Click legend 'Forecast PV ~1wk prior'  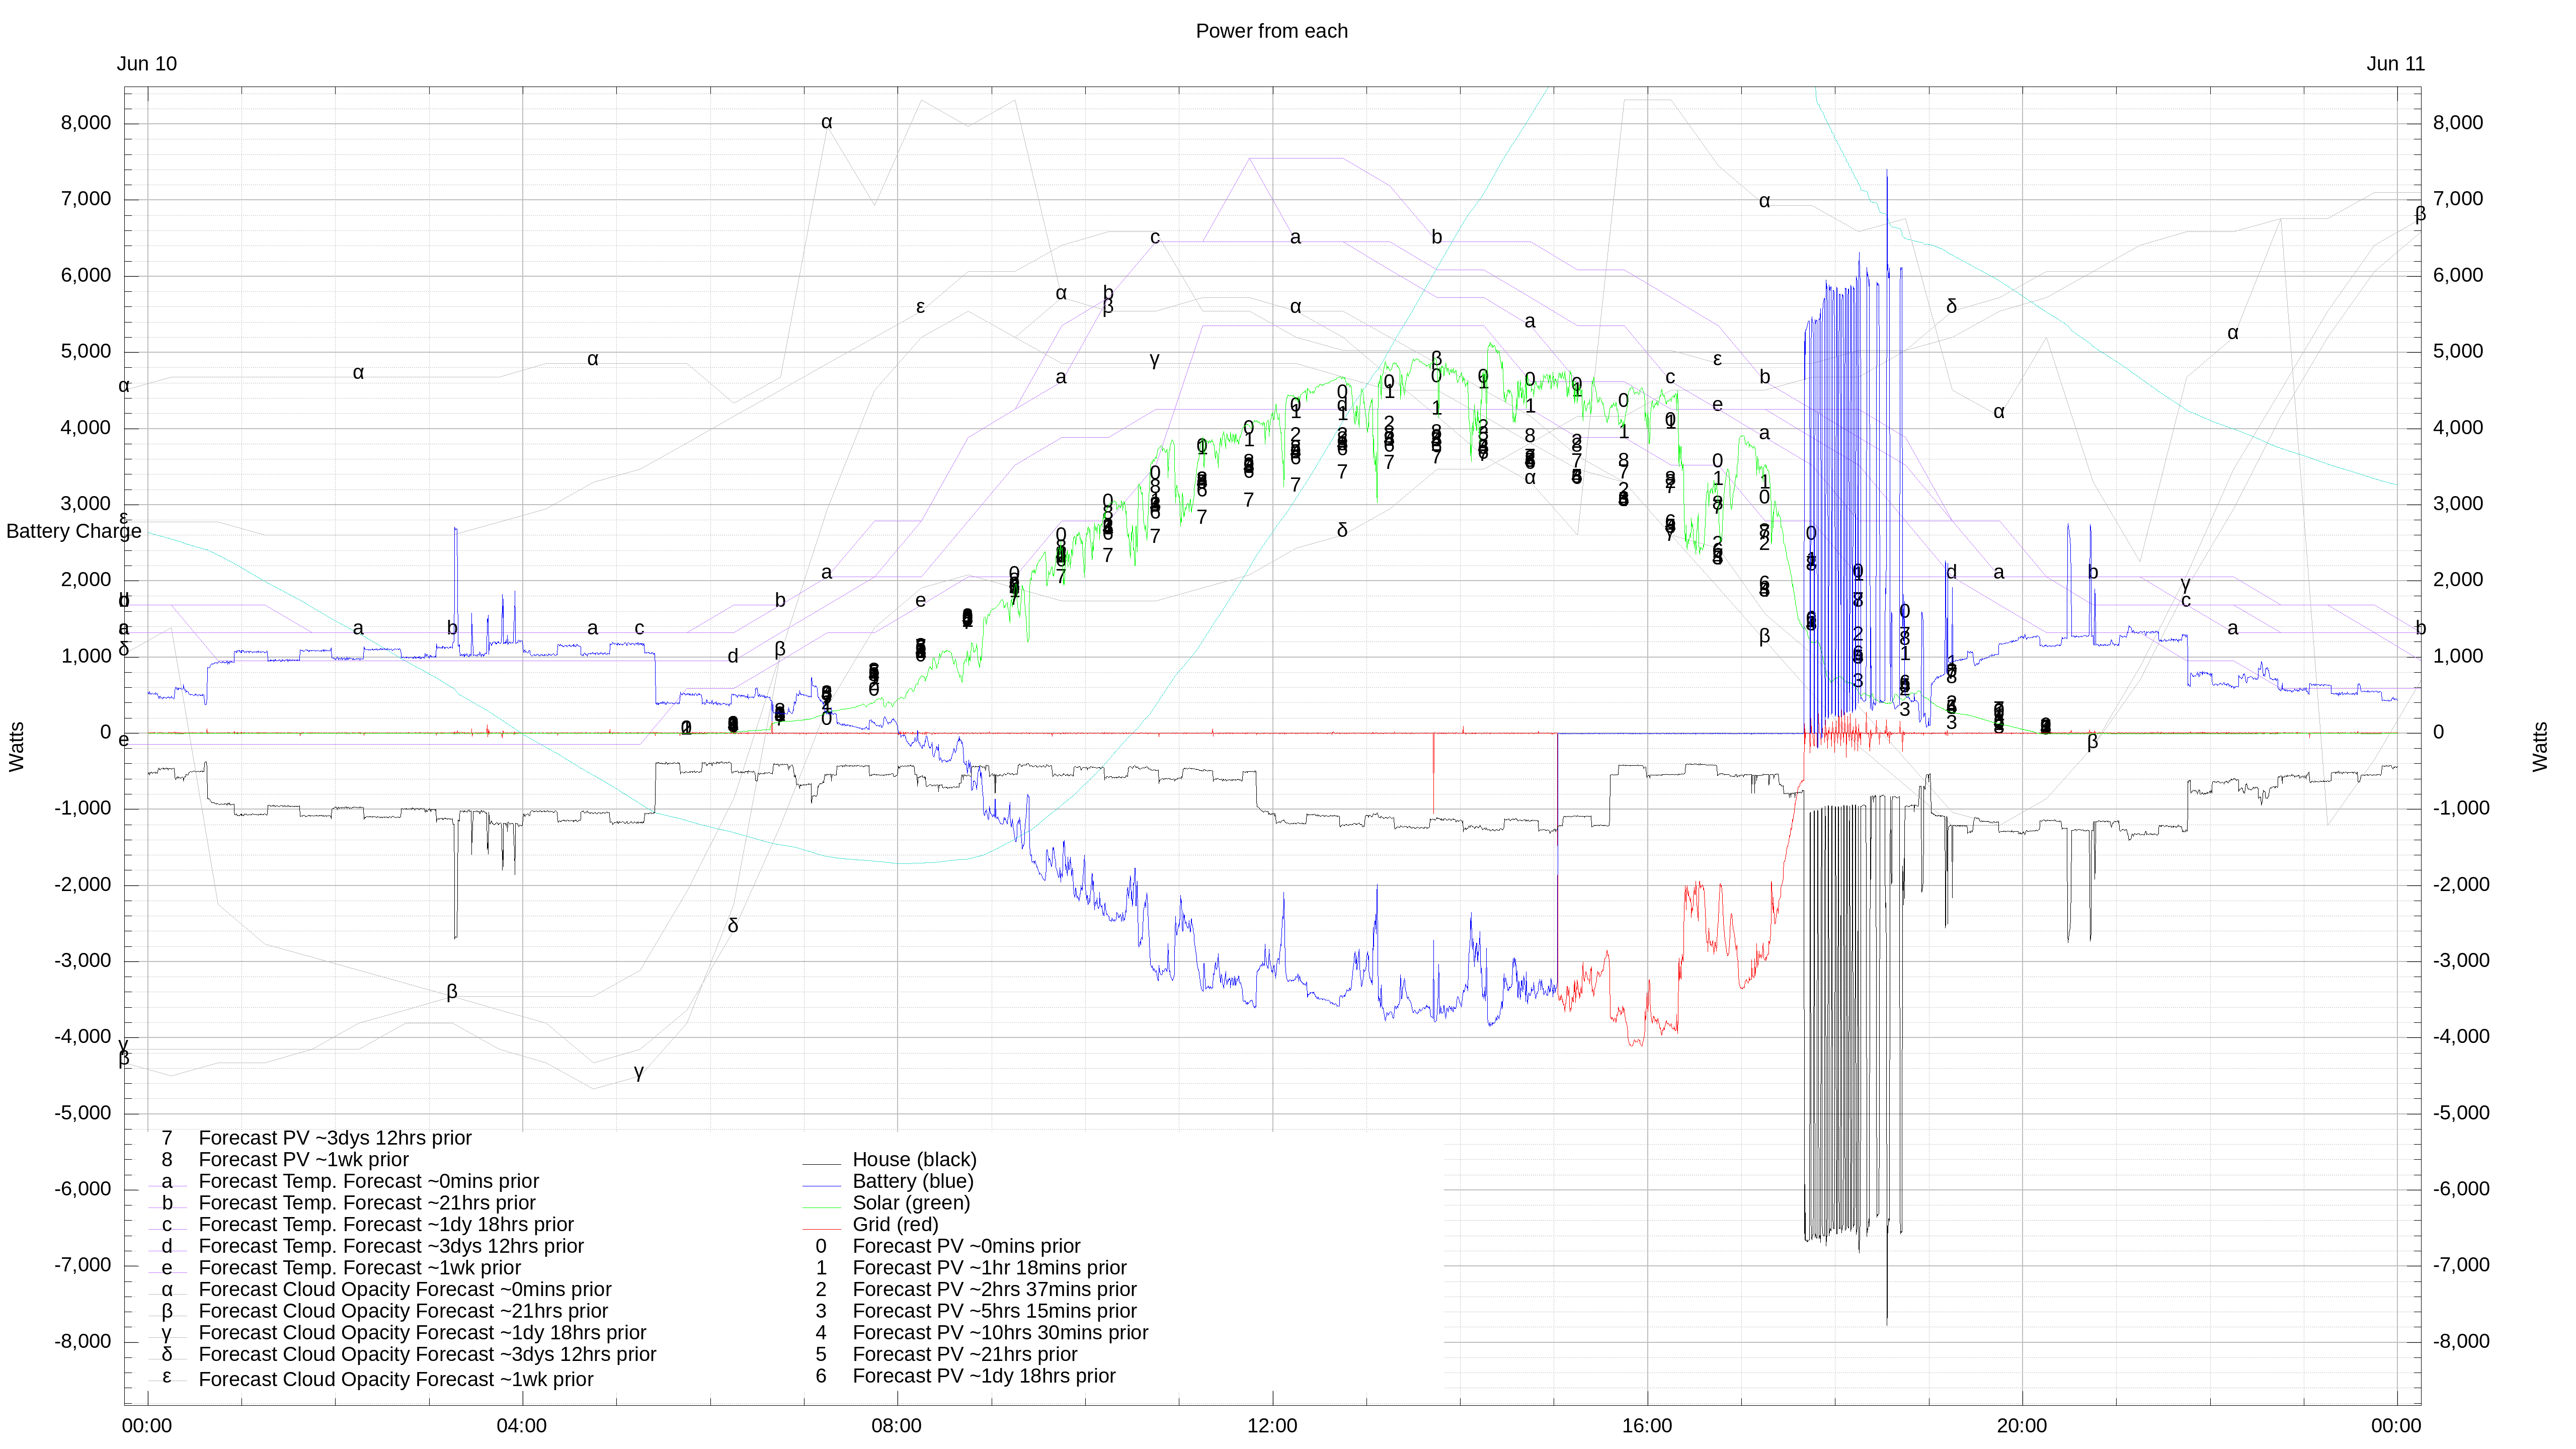pos(304,1159)
